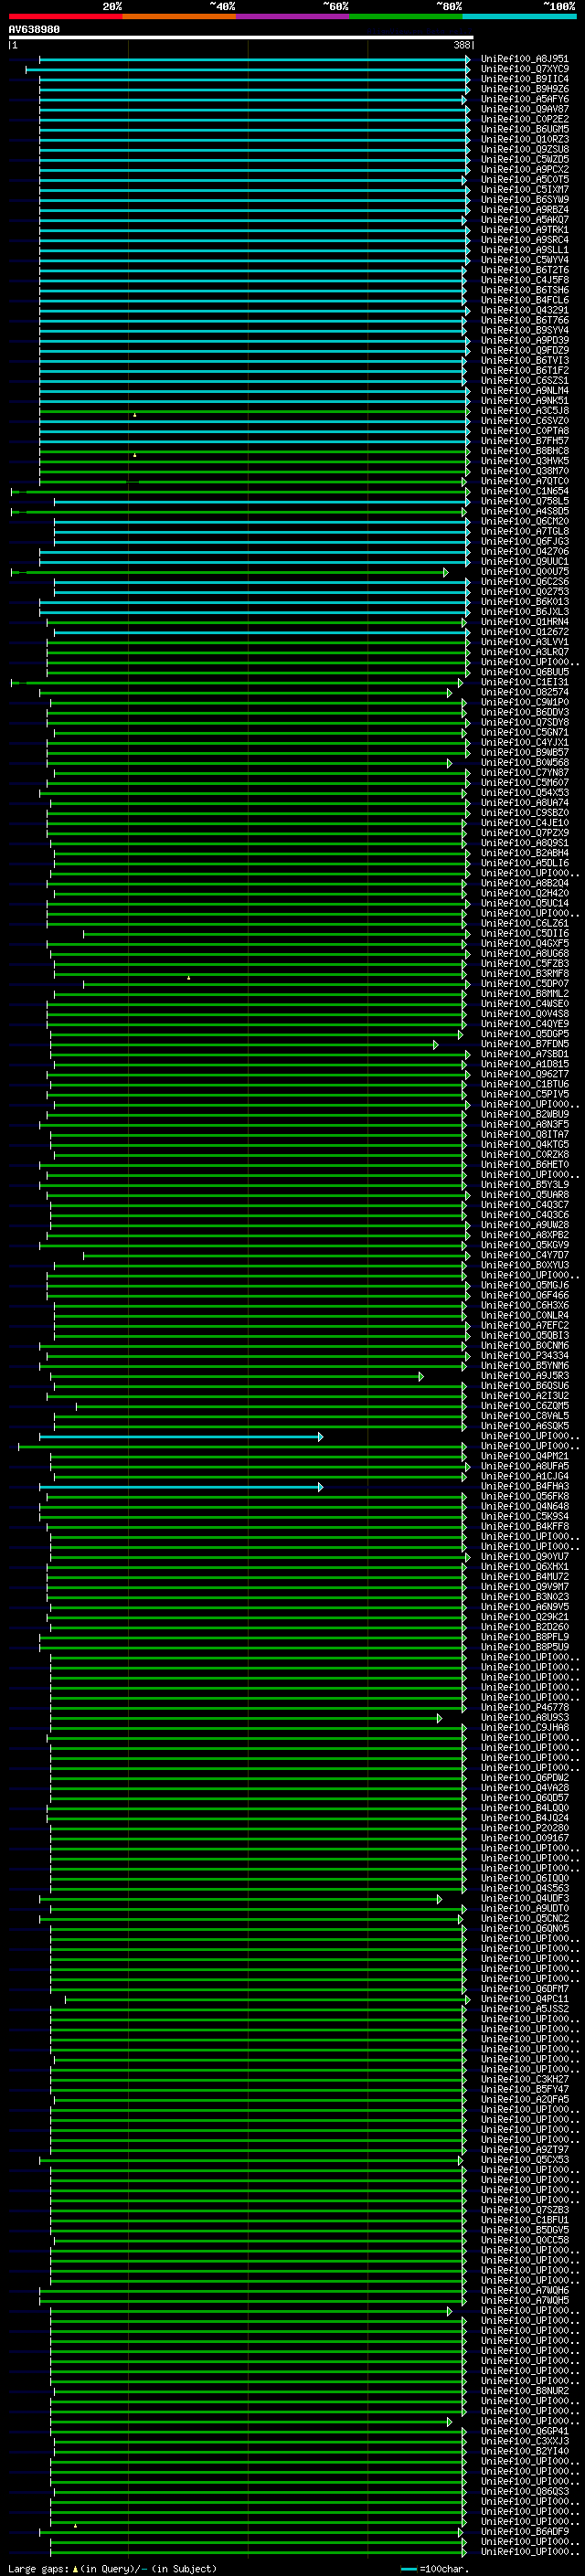This screenshot has height=2576, width=585.
Task: Click the UniRef100_C5WYV4 label
Action: click(x=524, y=260)
